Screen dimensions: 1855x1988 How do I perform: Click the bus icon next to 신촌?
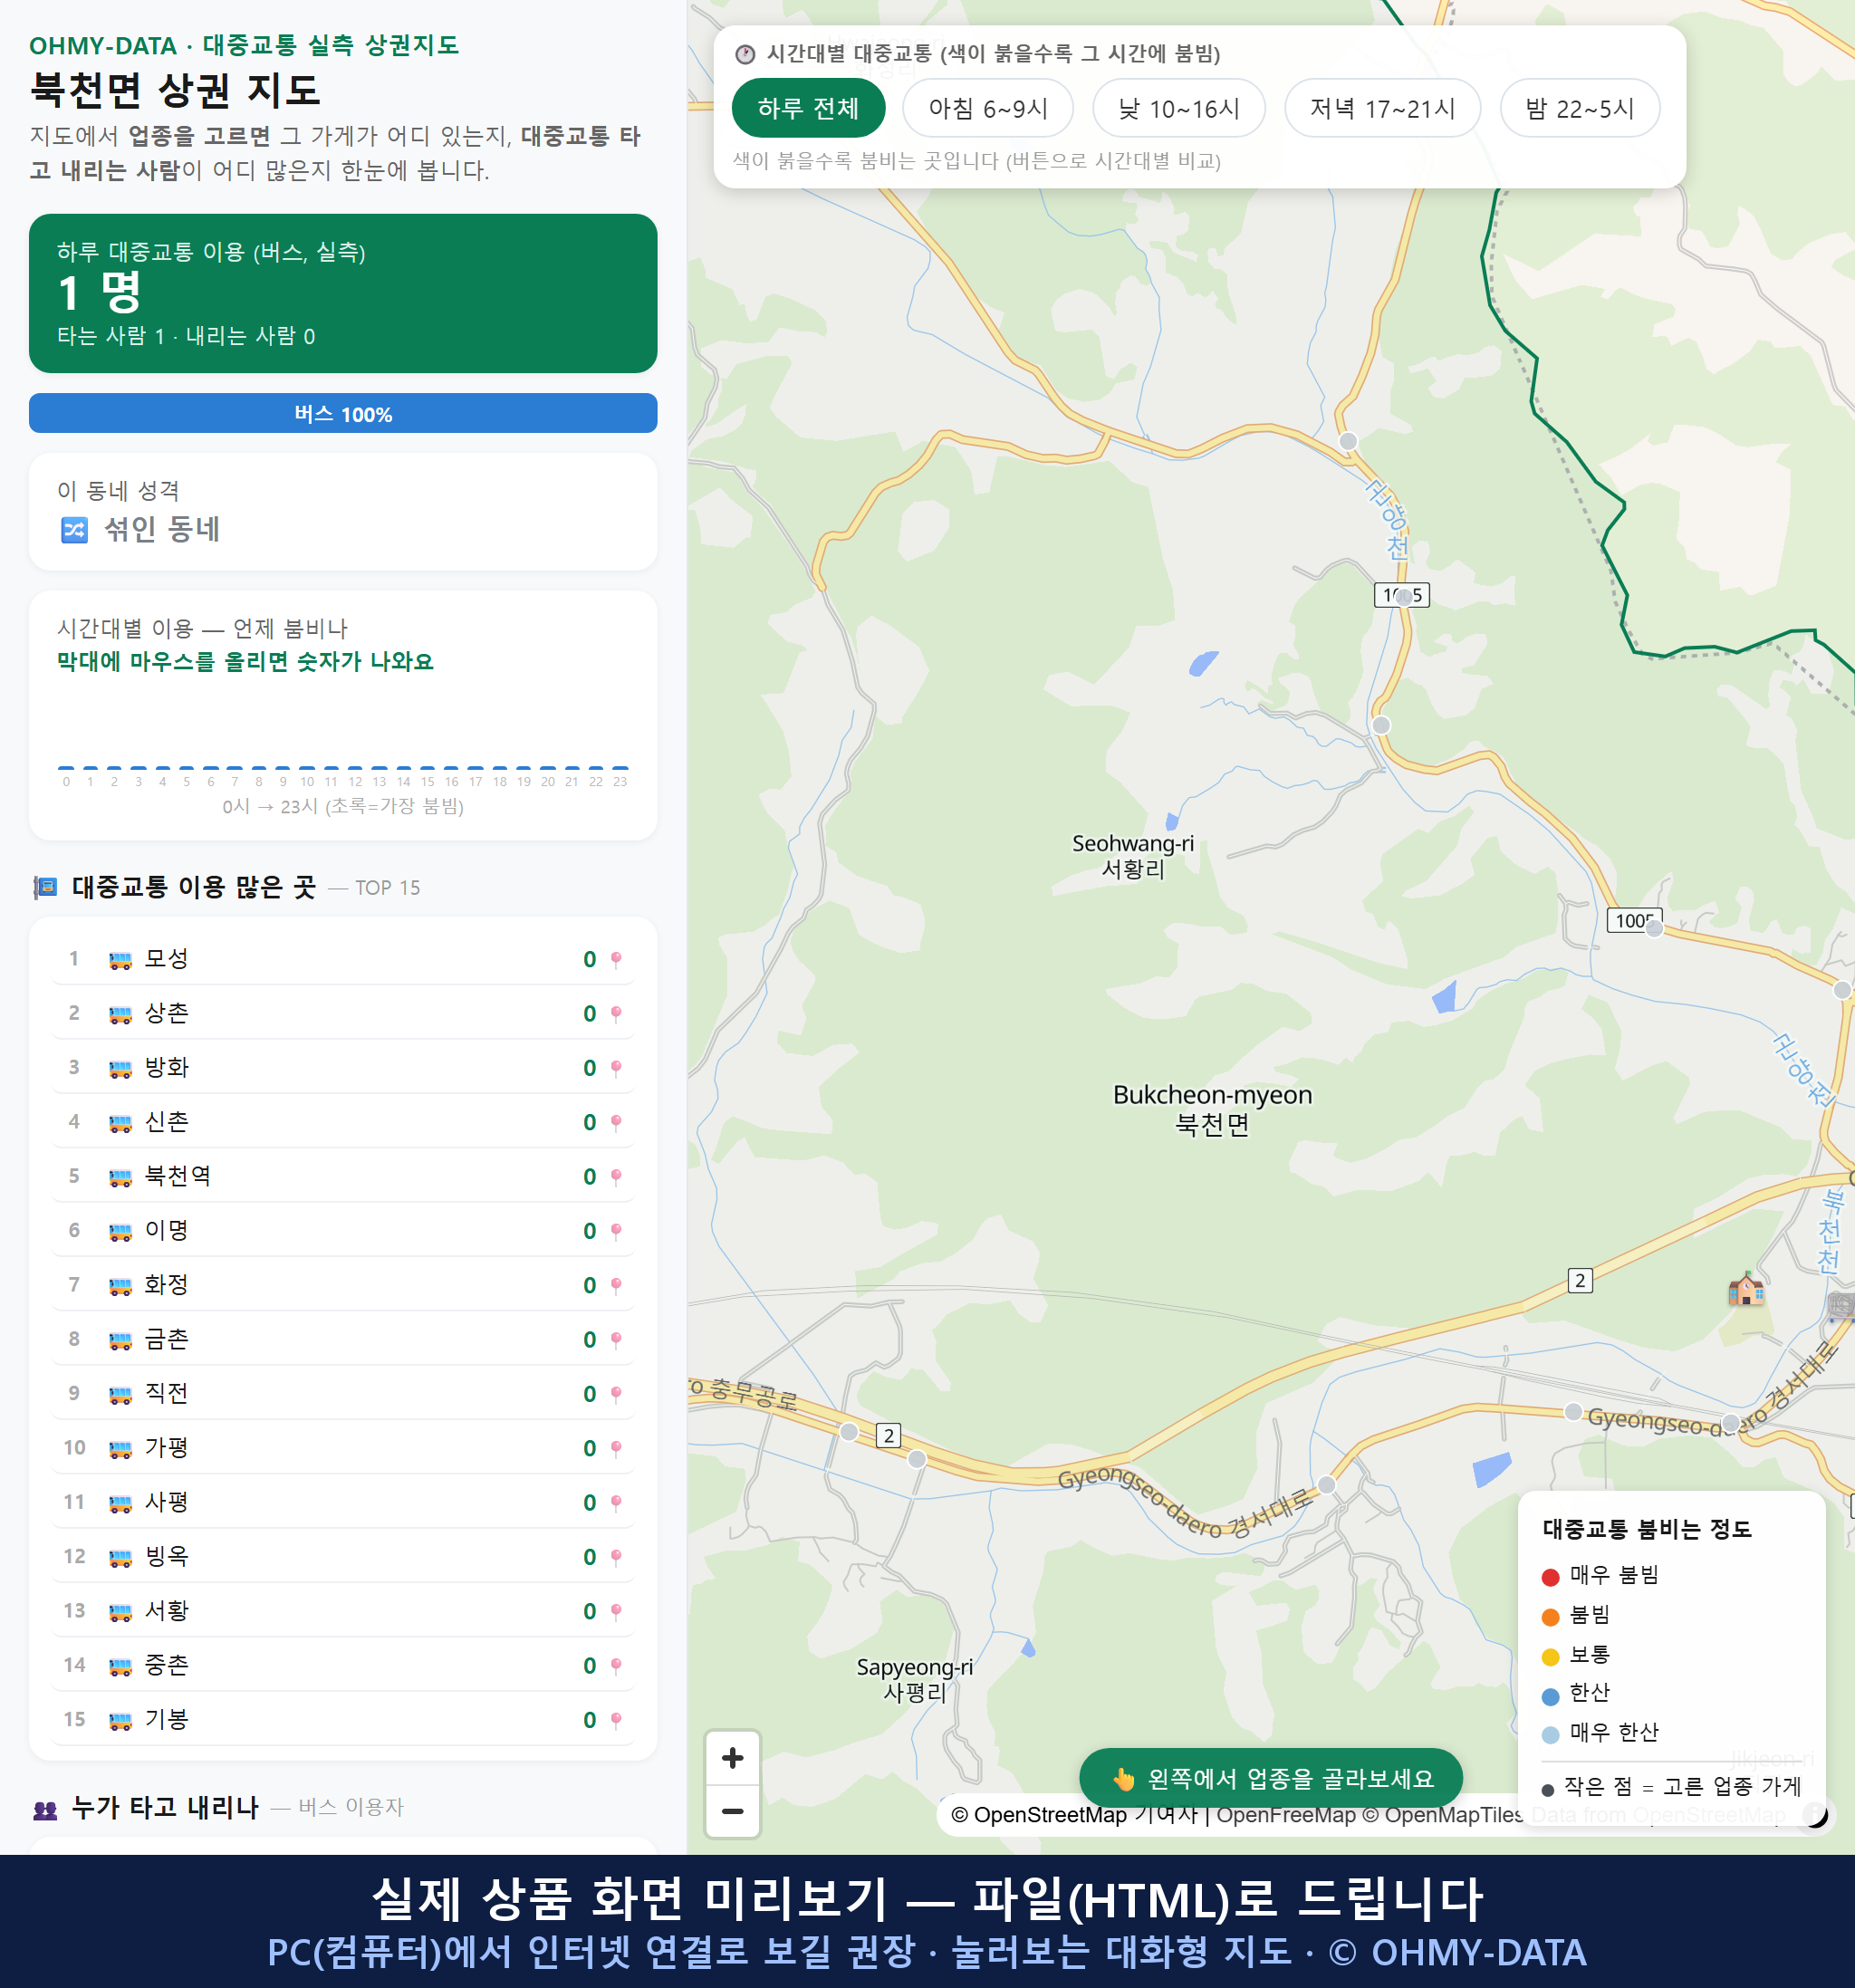tap(120, 1123)
